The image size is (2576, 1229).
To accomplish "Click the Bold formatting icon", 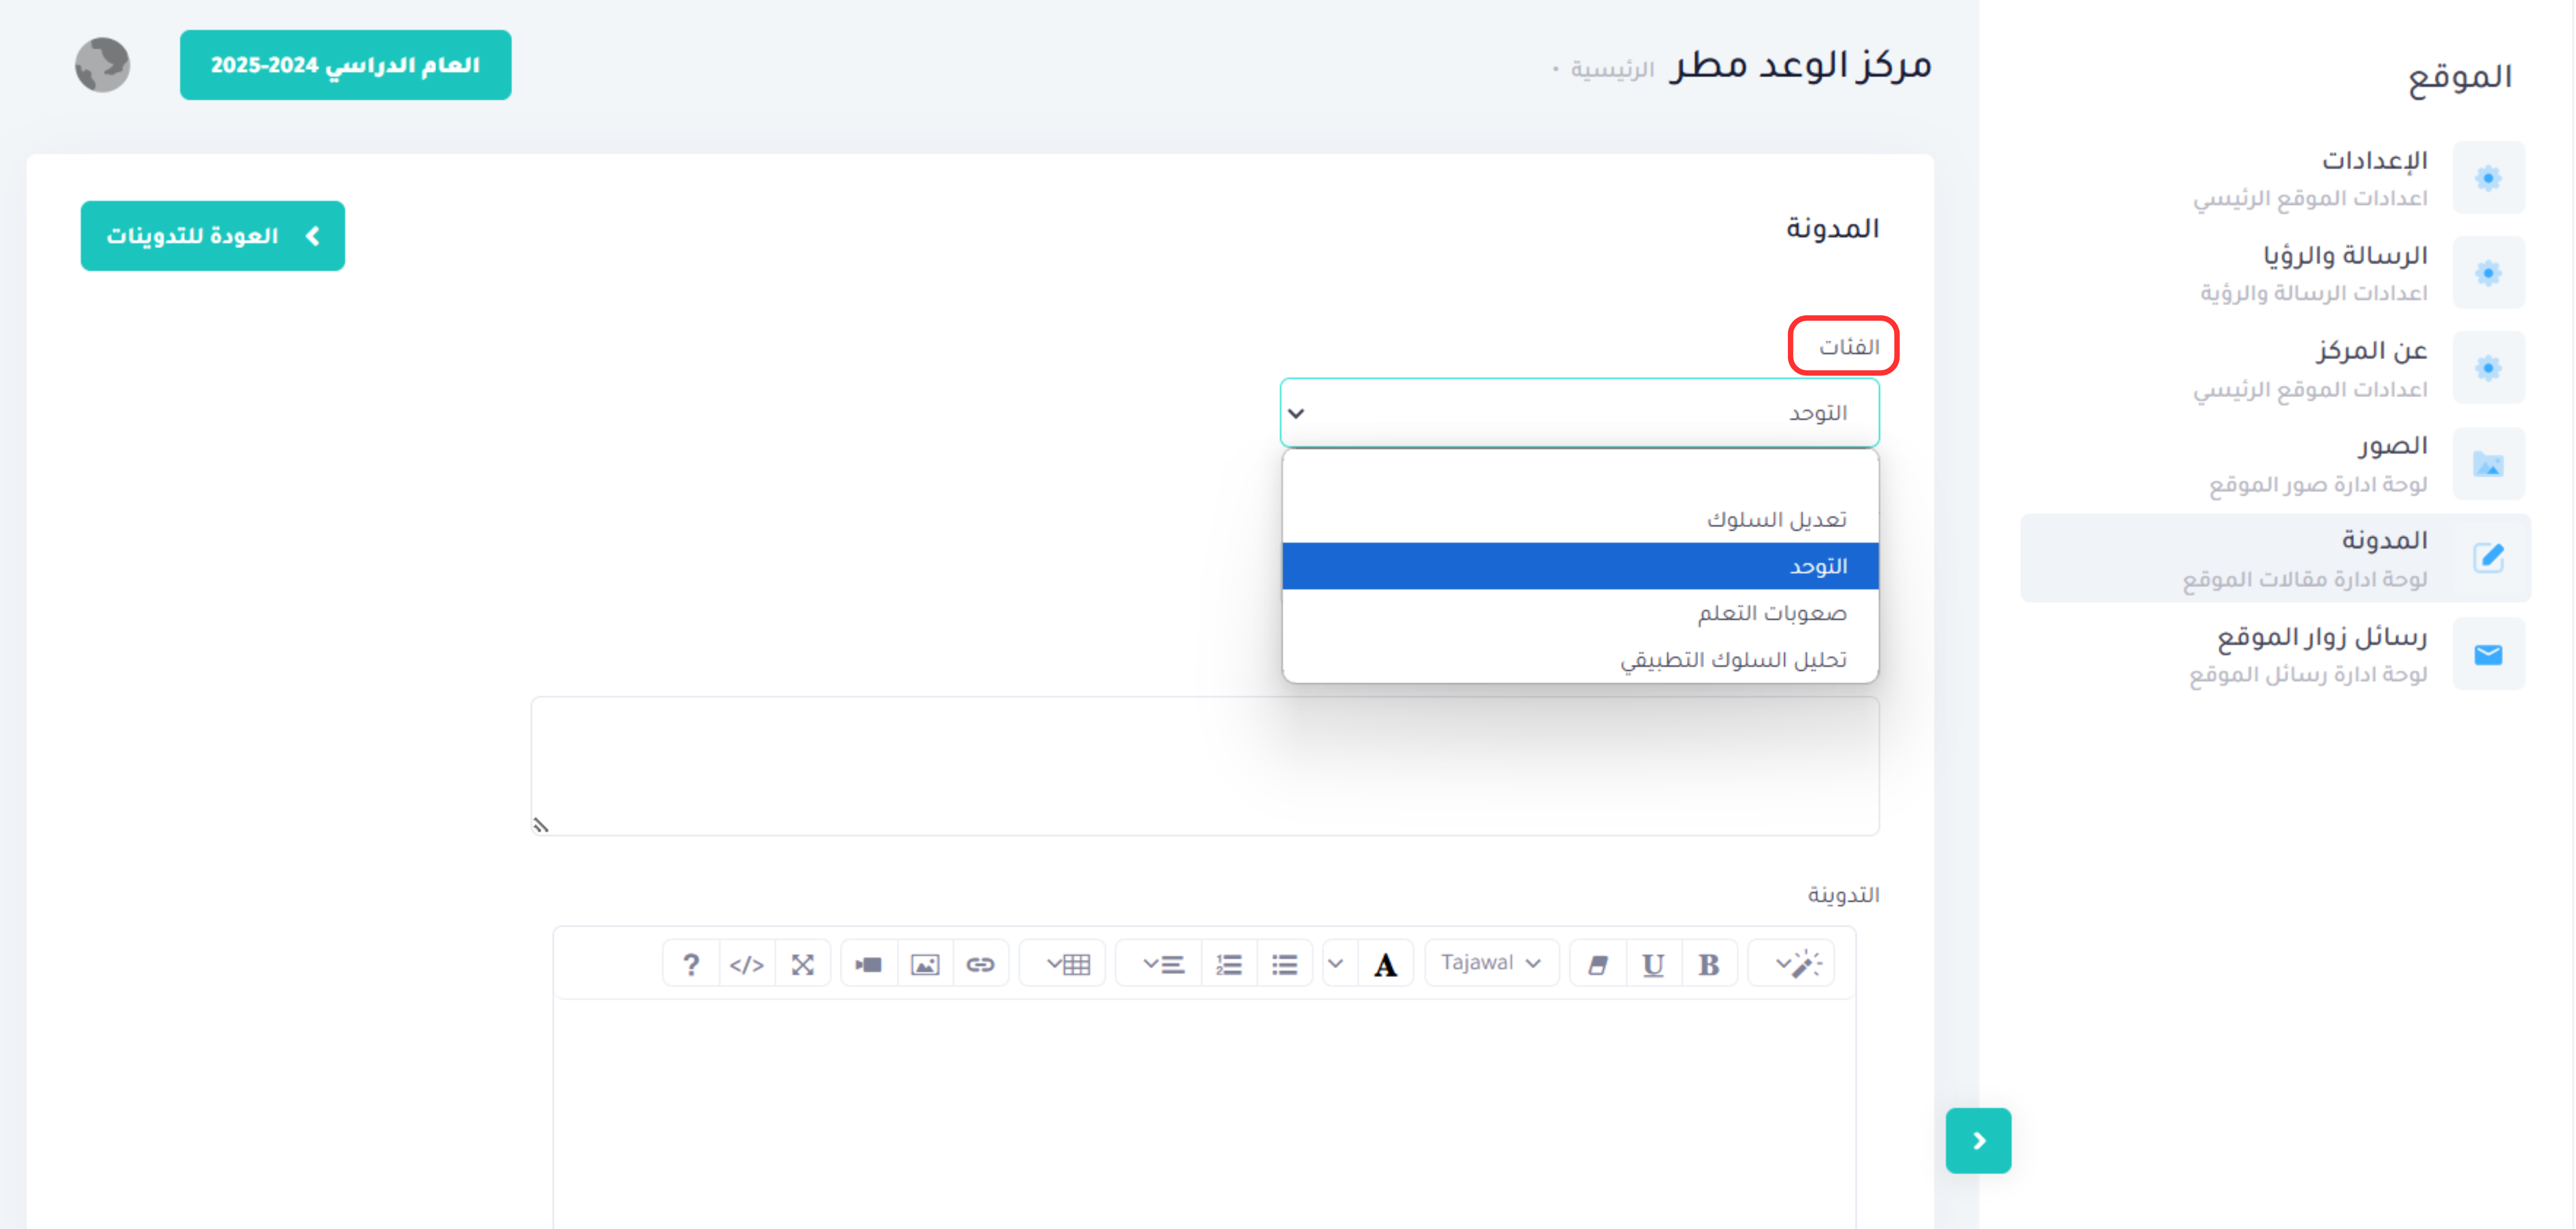I will pos(1709,964).
